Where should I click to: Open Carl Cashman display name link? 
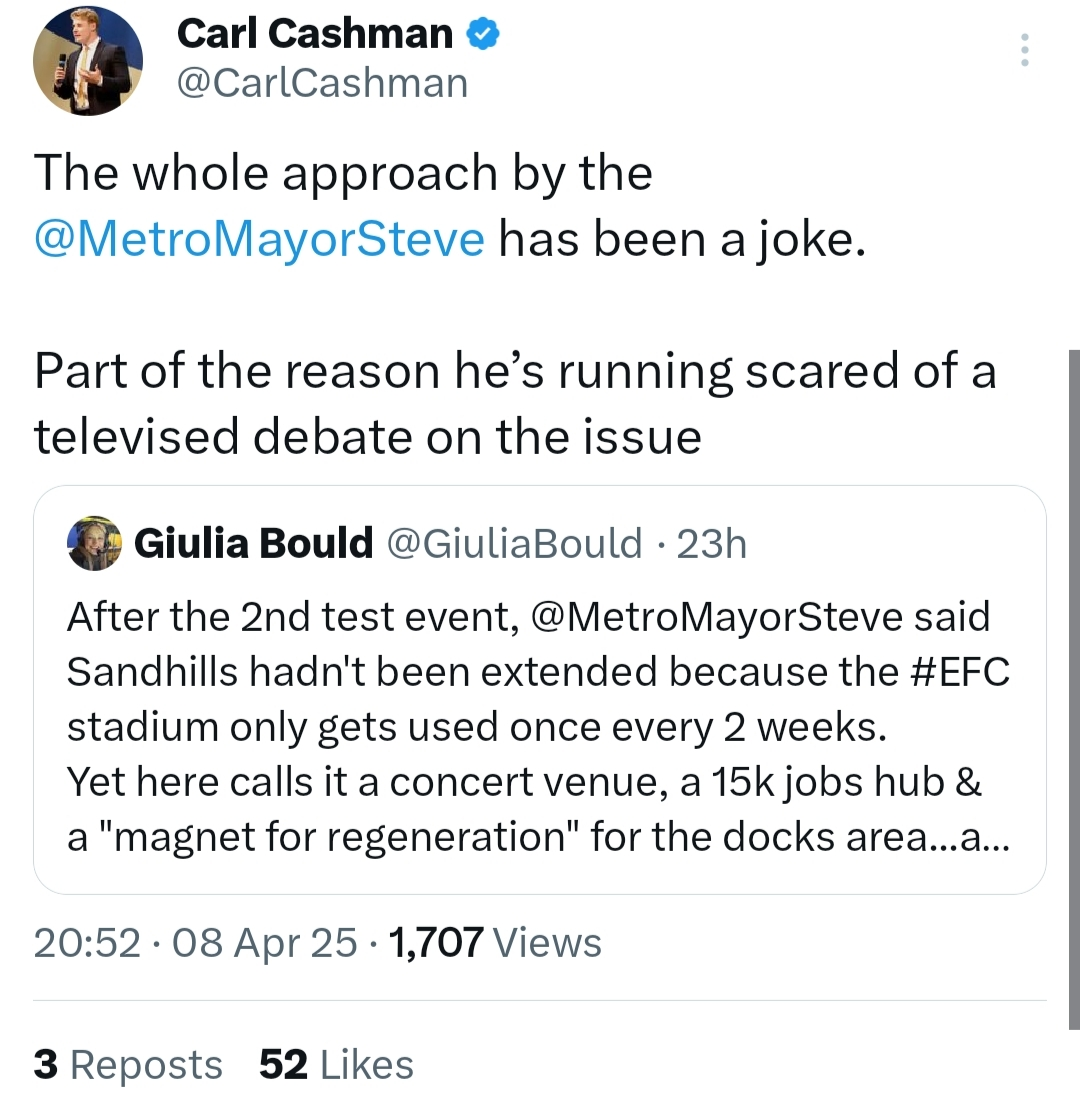tap(315, 35)
